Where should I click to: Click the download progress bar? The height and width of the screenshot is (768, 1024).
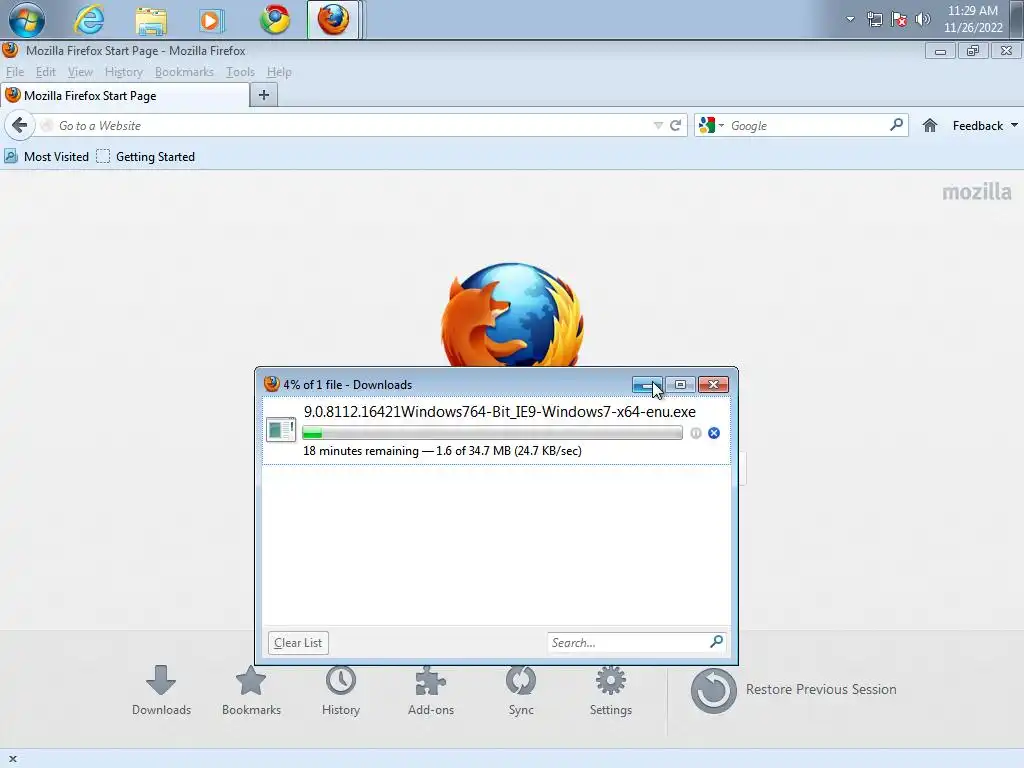click(x=492, y=433)
